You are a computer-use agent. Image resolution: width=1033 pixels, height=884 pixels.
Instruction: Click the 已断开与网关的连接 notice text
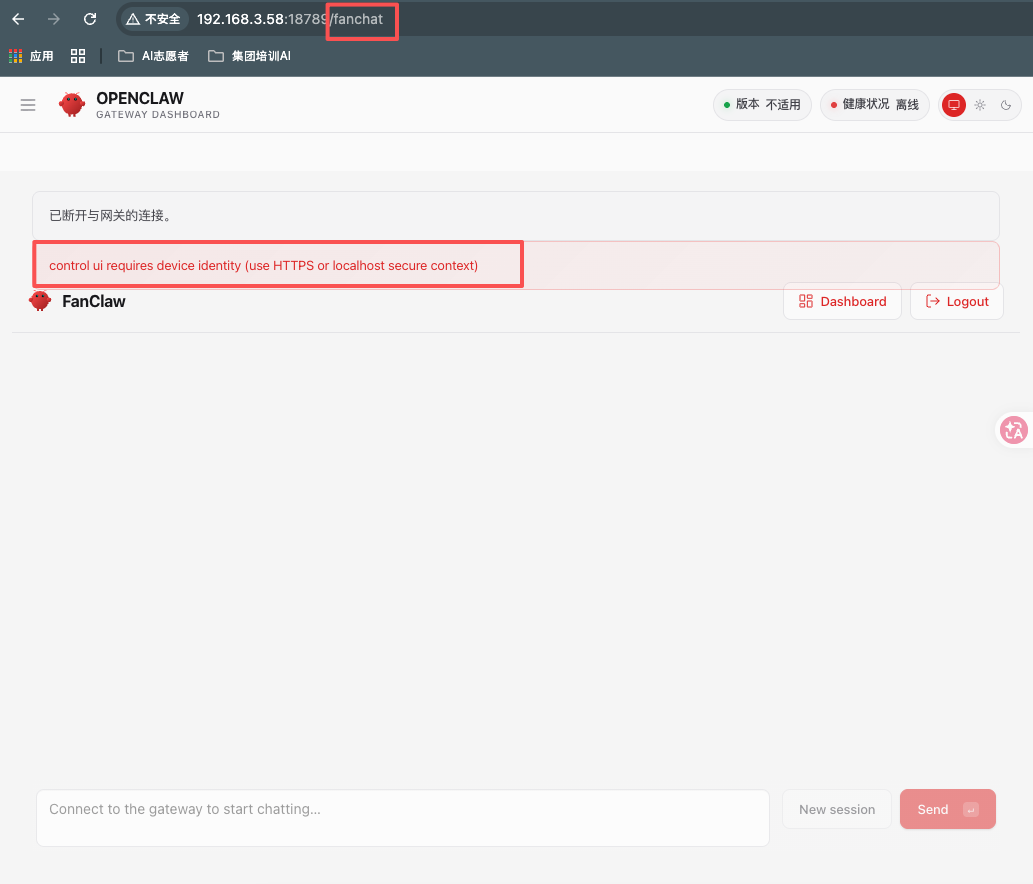tap(112, 215)
